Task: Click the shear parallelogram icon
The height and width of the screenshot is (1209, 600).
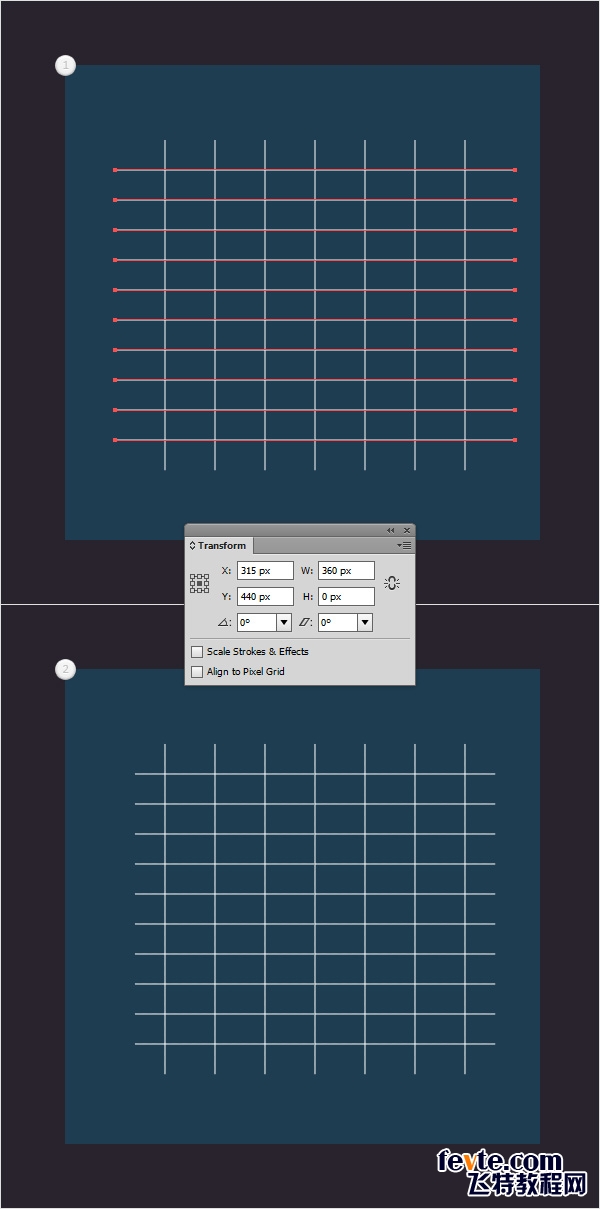Action: pyautogui.click(x=306, y=623)
